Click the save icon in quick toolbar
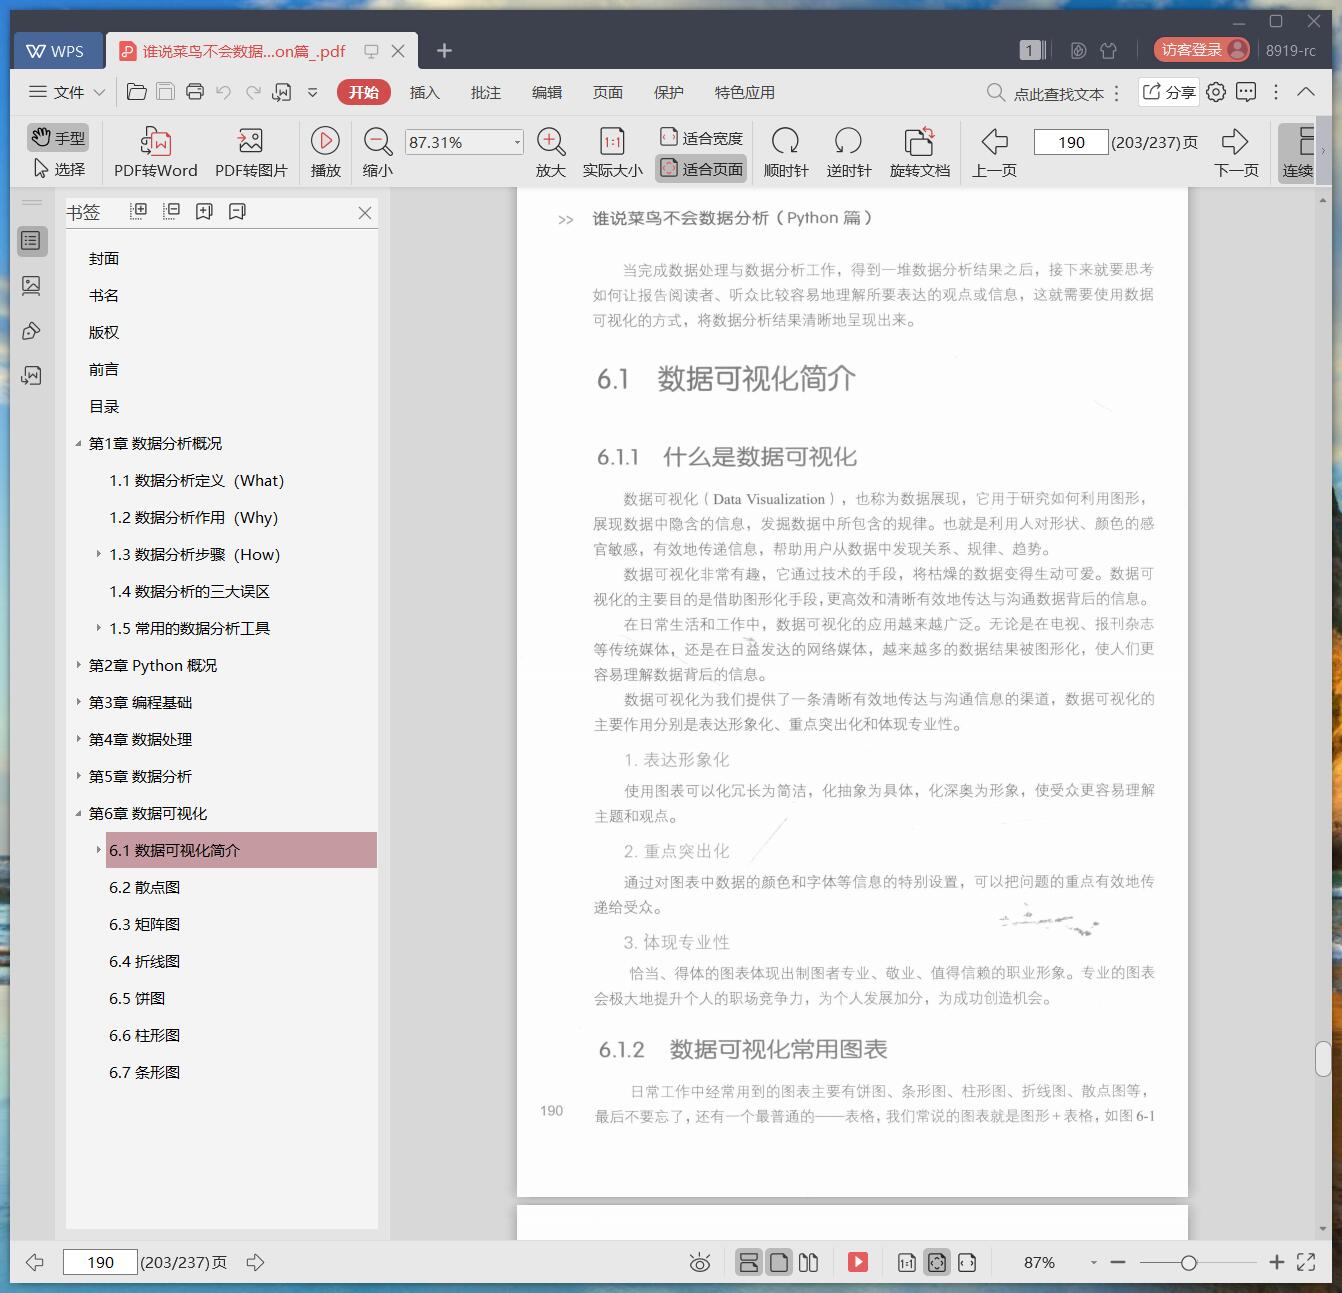 click(x=166, y=92)
